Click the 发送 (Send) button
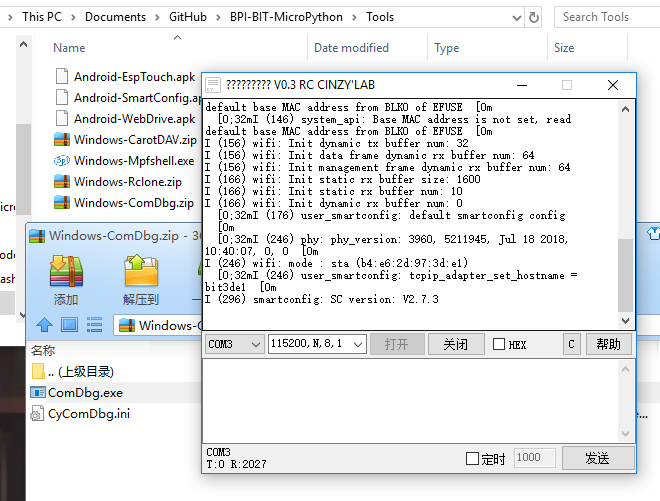The width and height of the screenshot is (660, 501). (597, 458)
